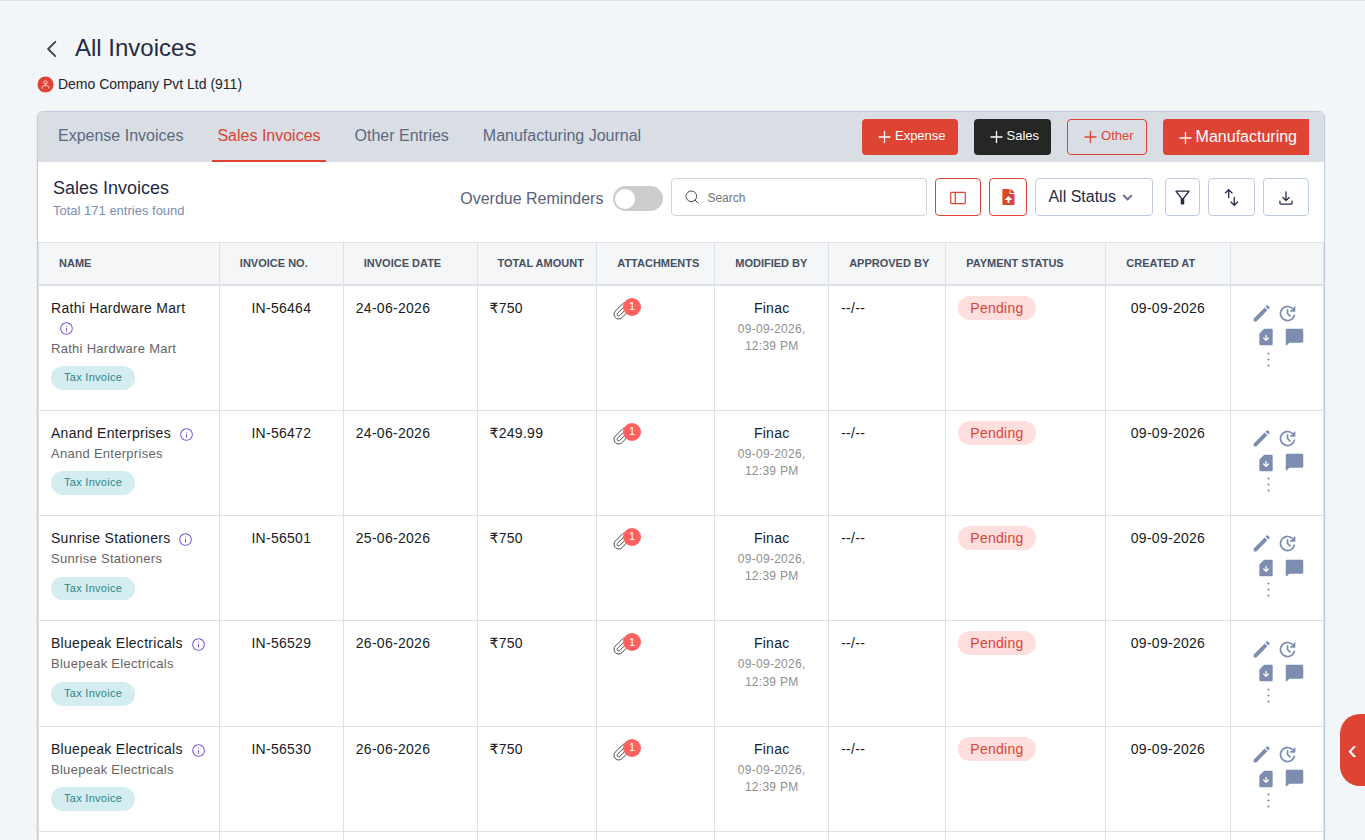Click comment bubble for invoice IN-56530
The height and width of the screenshot is (840, 1365).
coord(1294,778)
